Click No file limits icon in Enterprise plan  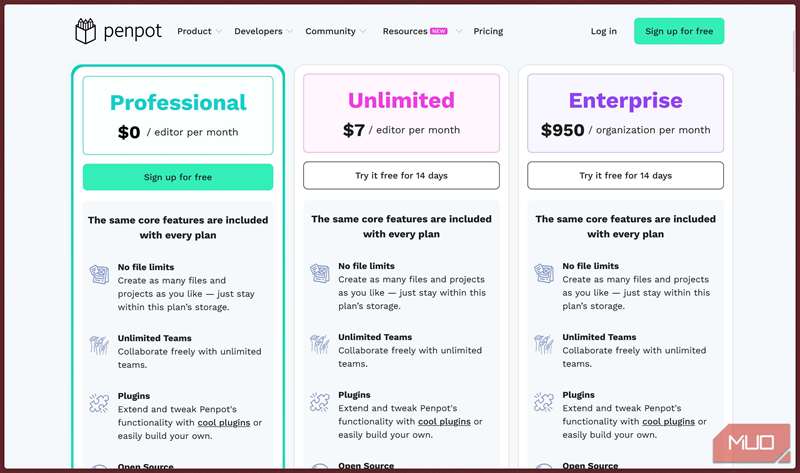[543, 272]
